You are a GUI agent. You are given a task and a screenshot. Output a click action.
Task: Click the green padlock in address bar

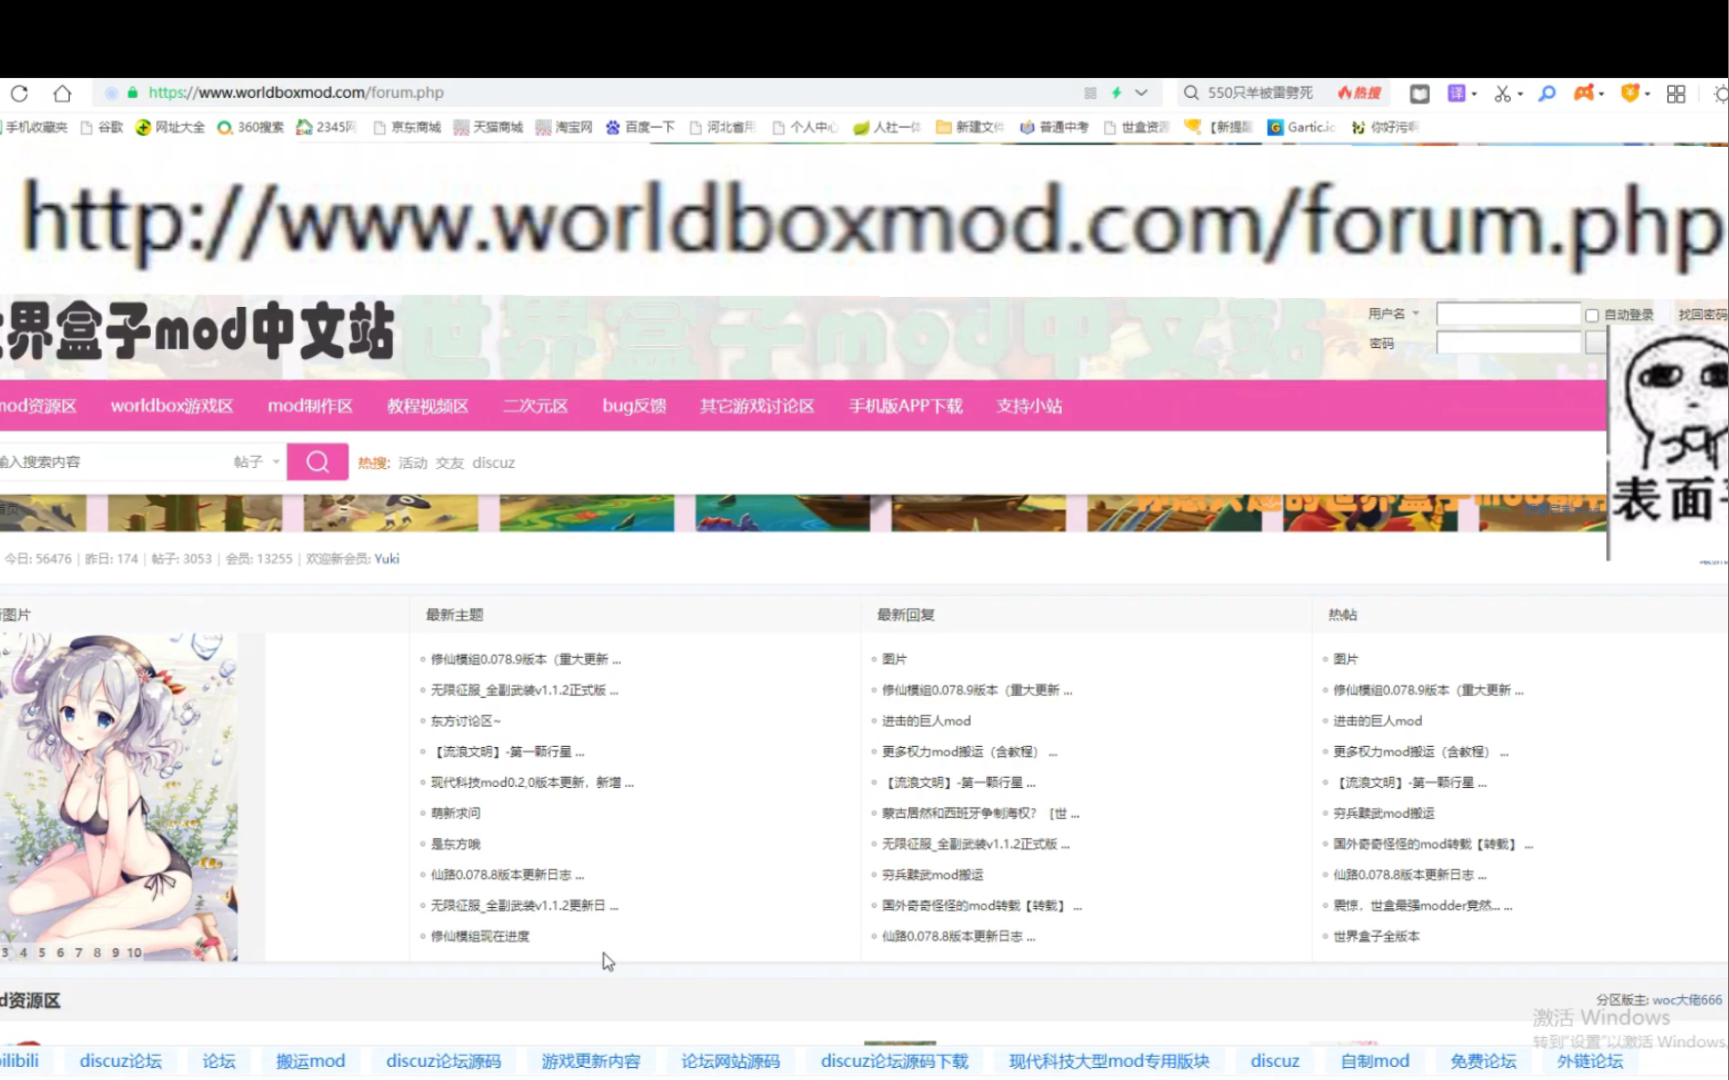(x=132, y=92)
